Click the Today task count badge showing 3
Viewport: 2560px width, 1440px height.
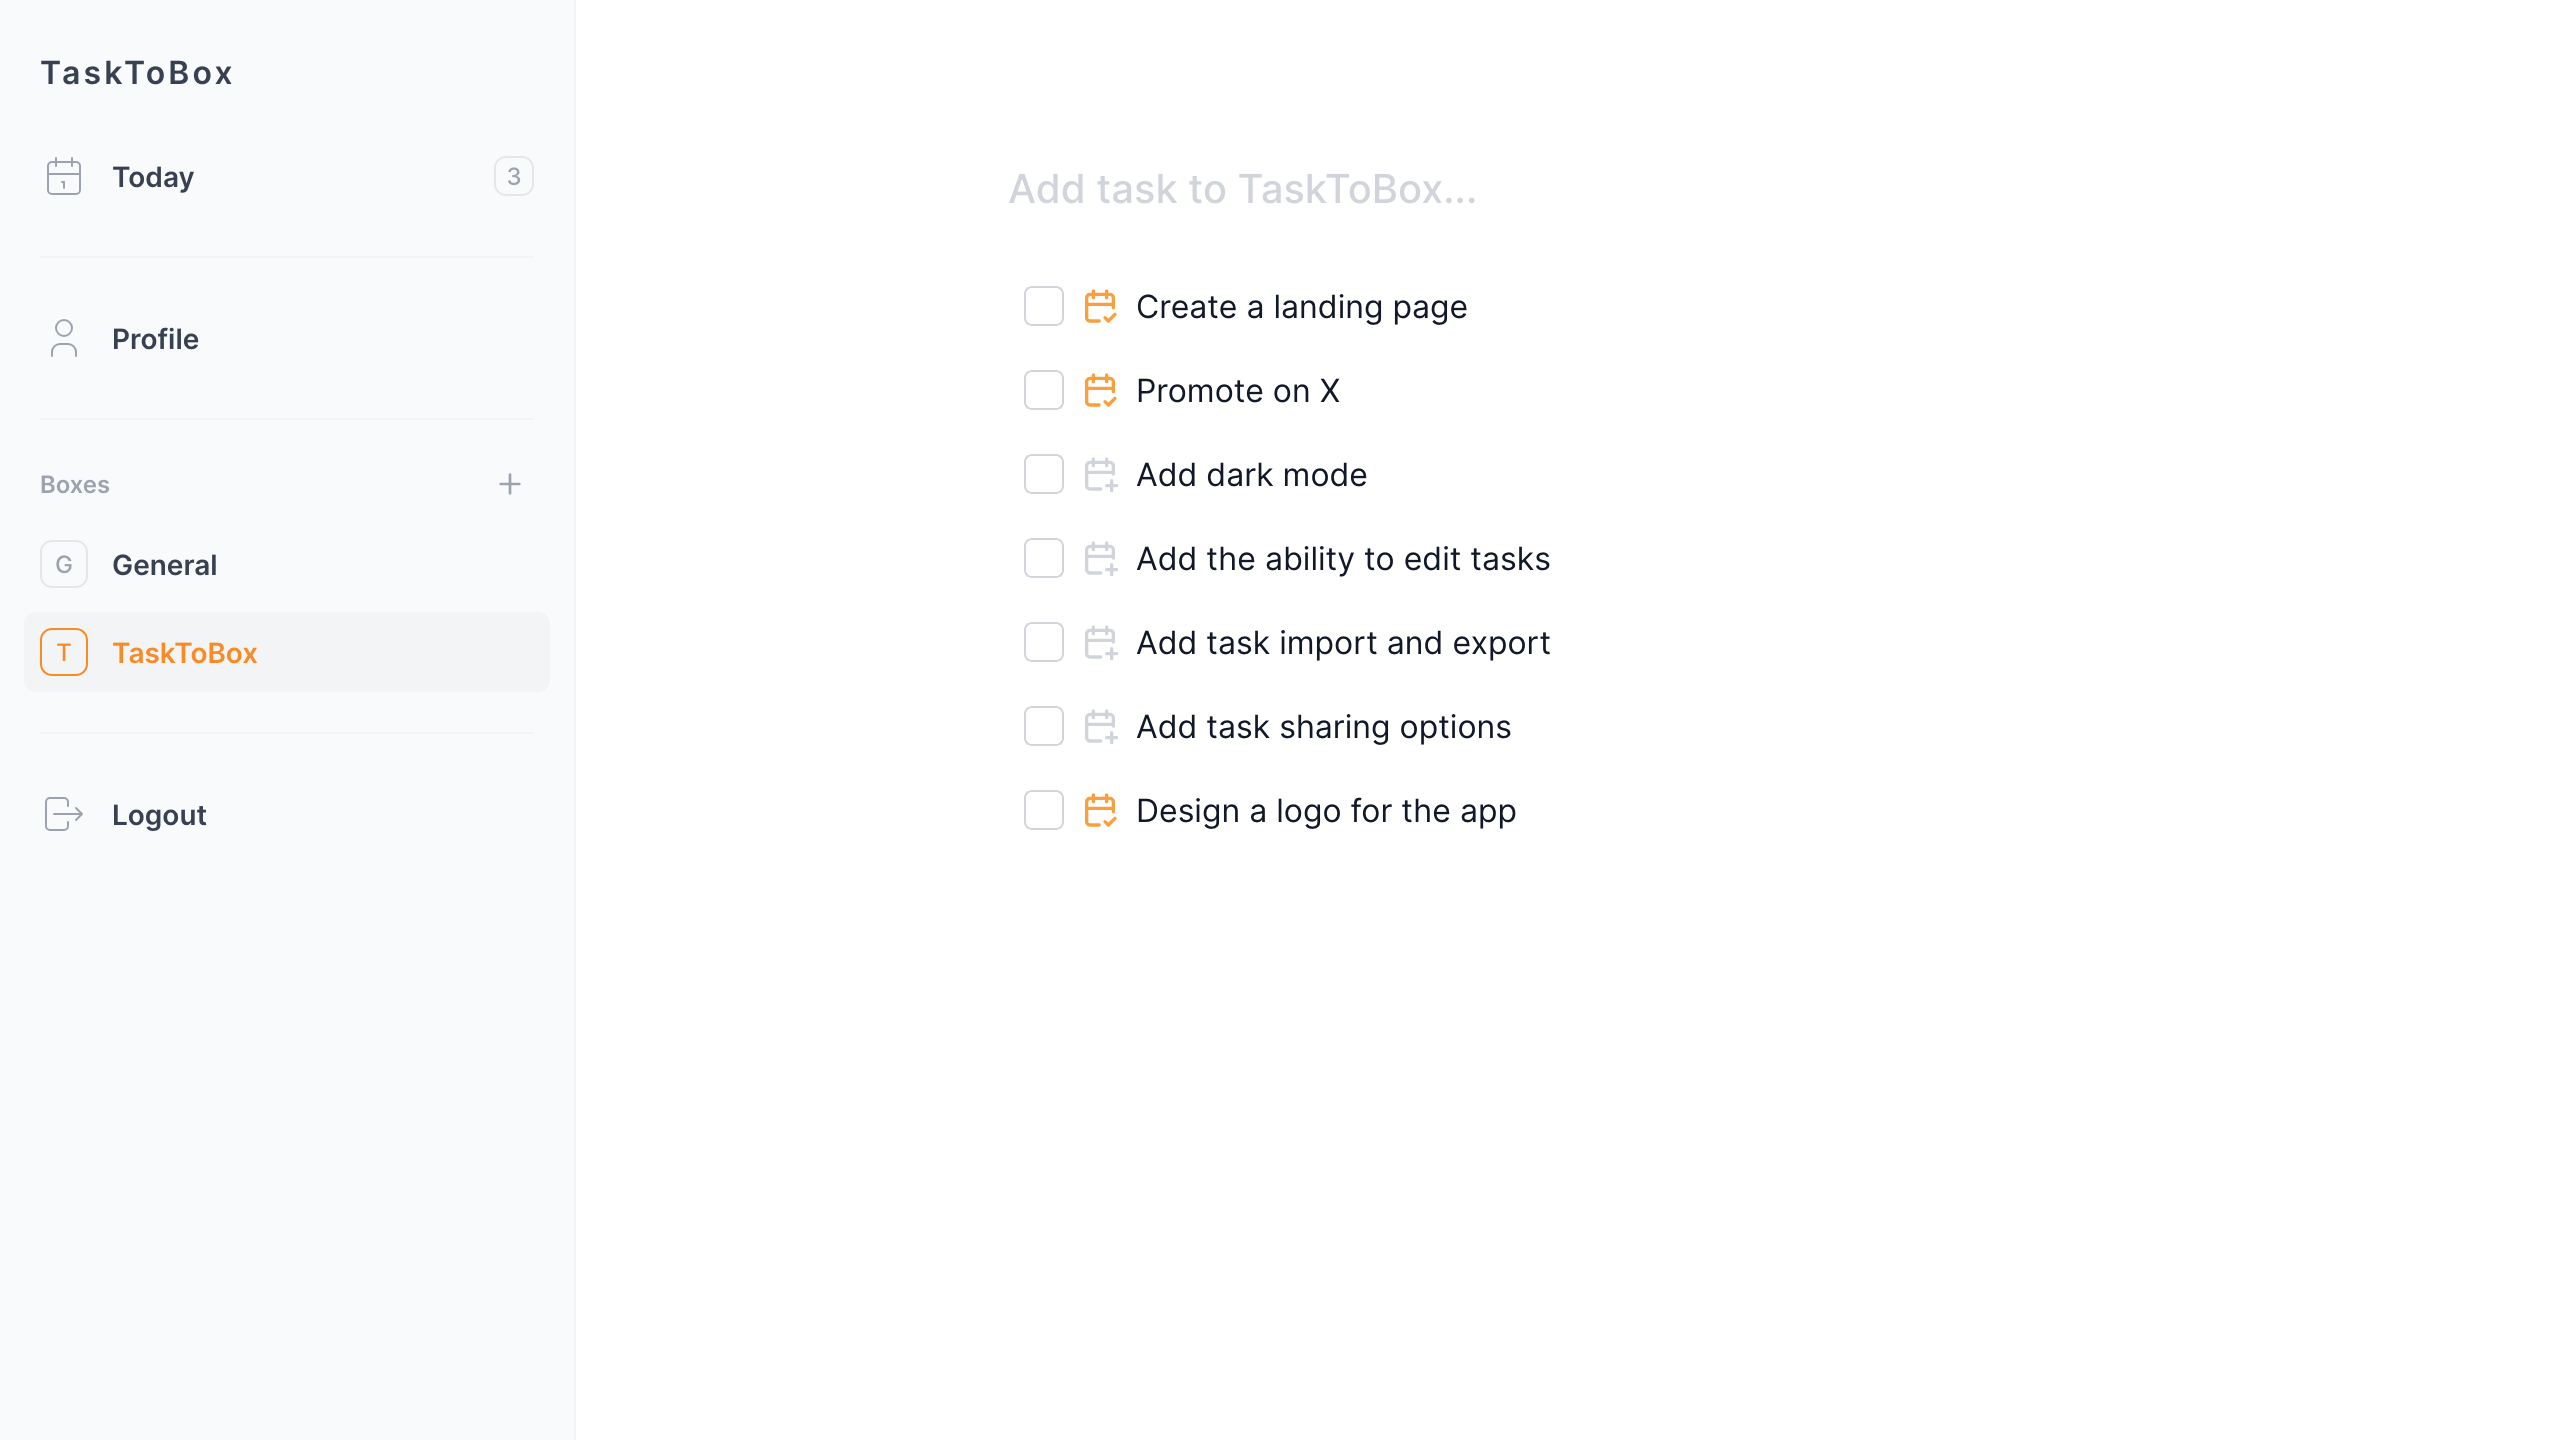click(513, 176)
